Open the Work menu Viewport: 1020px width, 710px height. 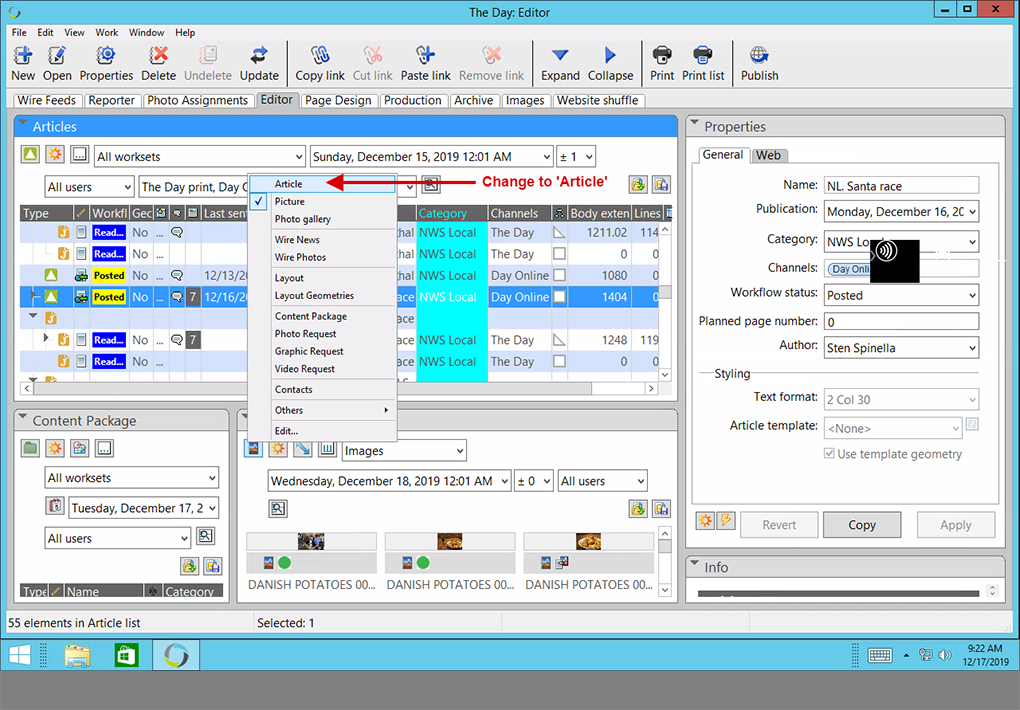click(107, 33)
